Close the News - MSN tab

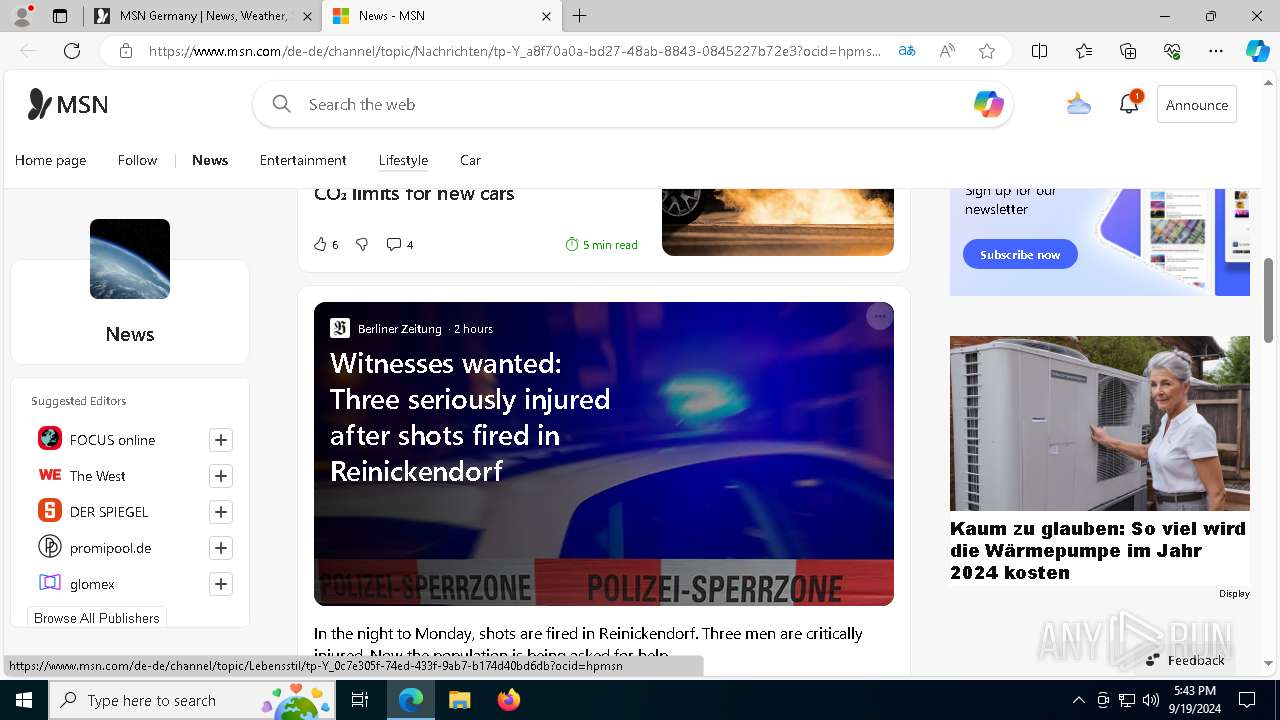[546, 16]
